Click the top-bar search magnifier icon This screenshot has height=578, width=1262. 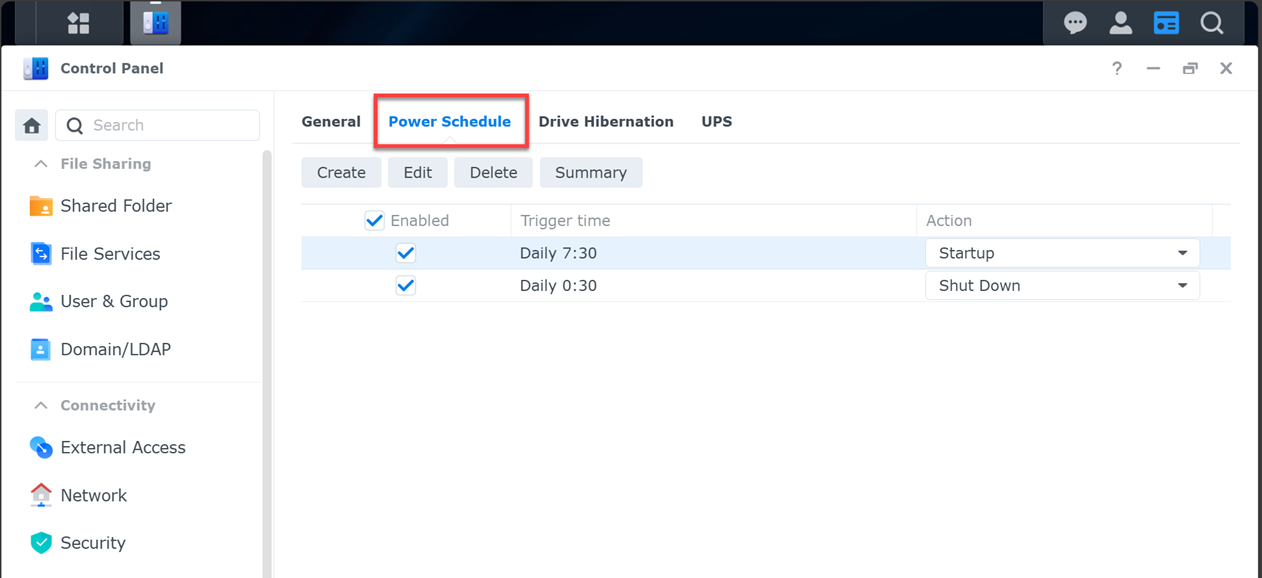pyautogui.click(x=1212, y=23)
